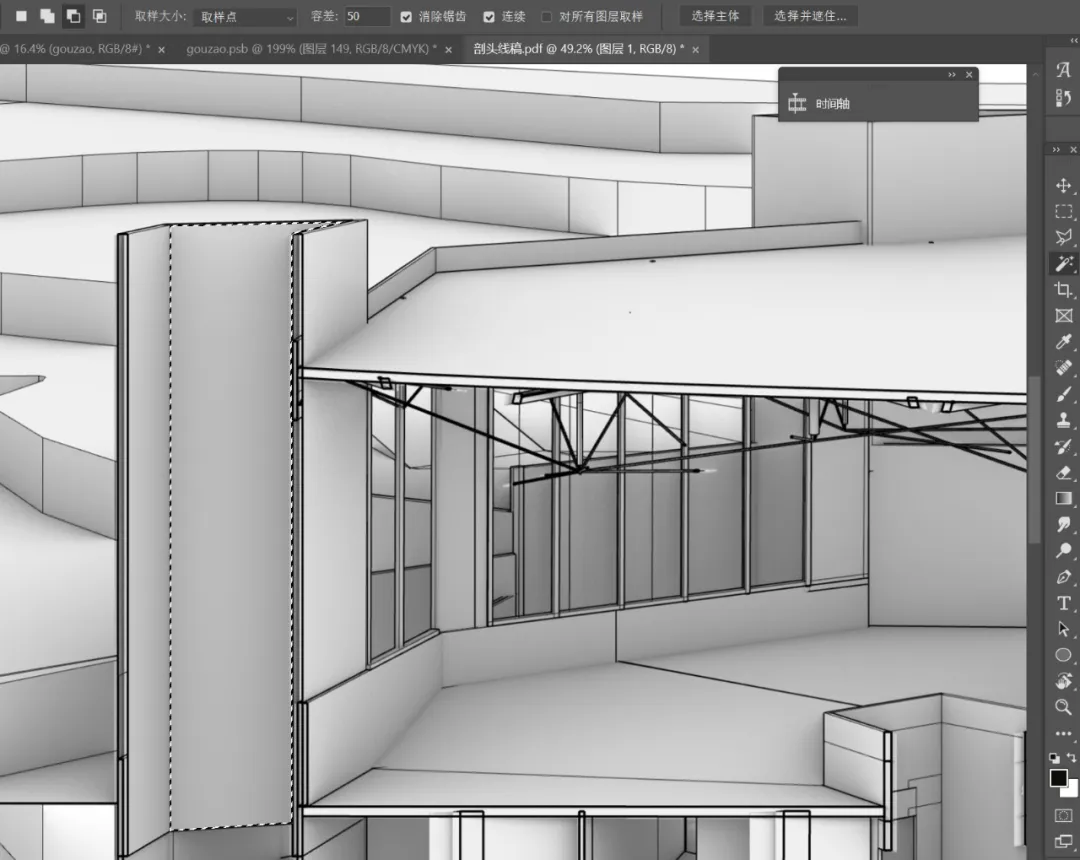
Task: Click the foreground color swatch
Action: pyautogui.click(x=1059, y=777)
